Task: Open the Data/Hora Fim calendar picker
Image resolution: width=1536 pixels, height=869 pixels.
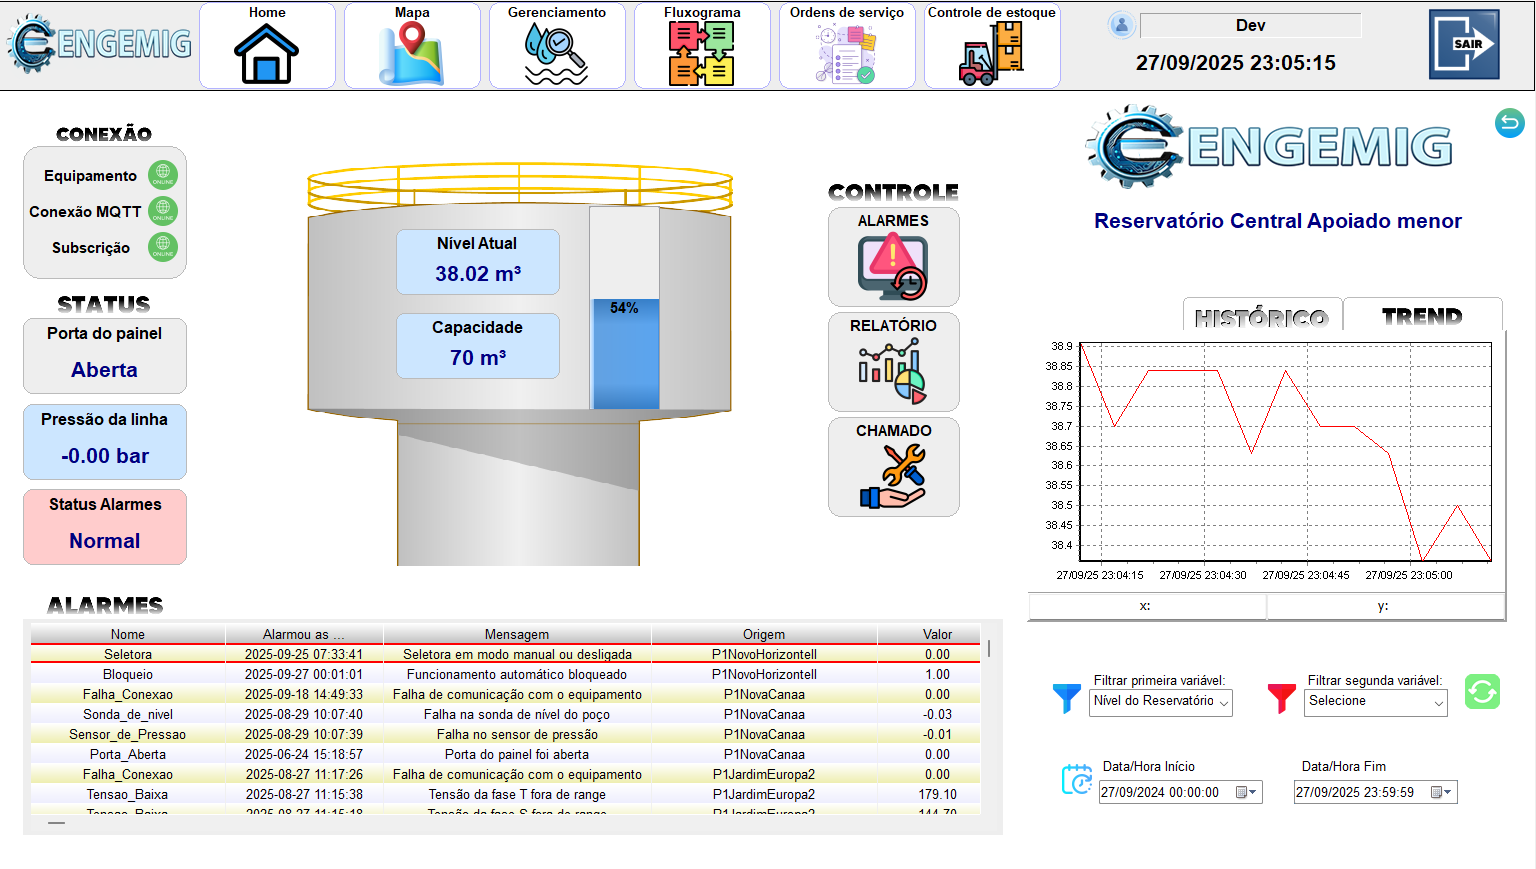Action: point(1441,793)
